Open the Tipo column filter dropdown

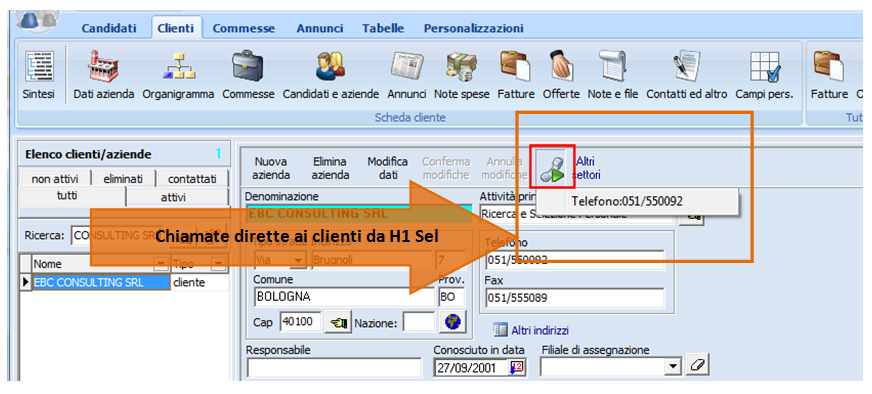219,263
